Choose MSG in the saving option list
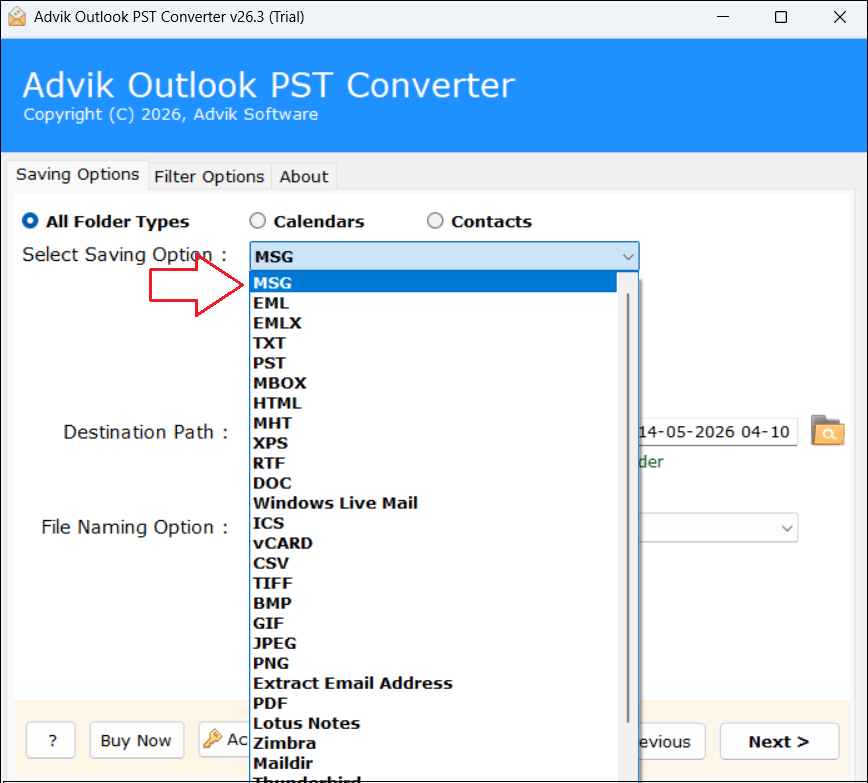The height and width of the screenshot is (783, 868). (433, 282)
